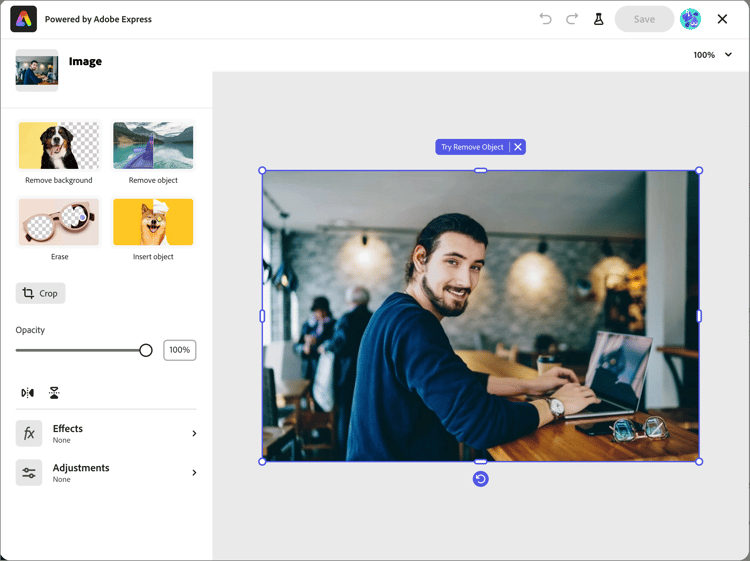
Task: Expand the Adjustments panel
Action: coord(106,473)
